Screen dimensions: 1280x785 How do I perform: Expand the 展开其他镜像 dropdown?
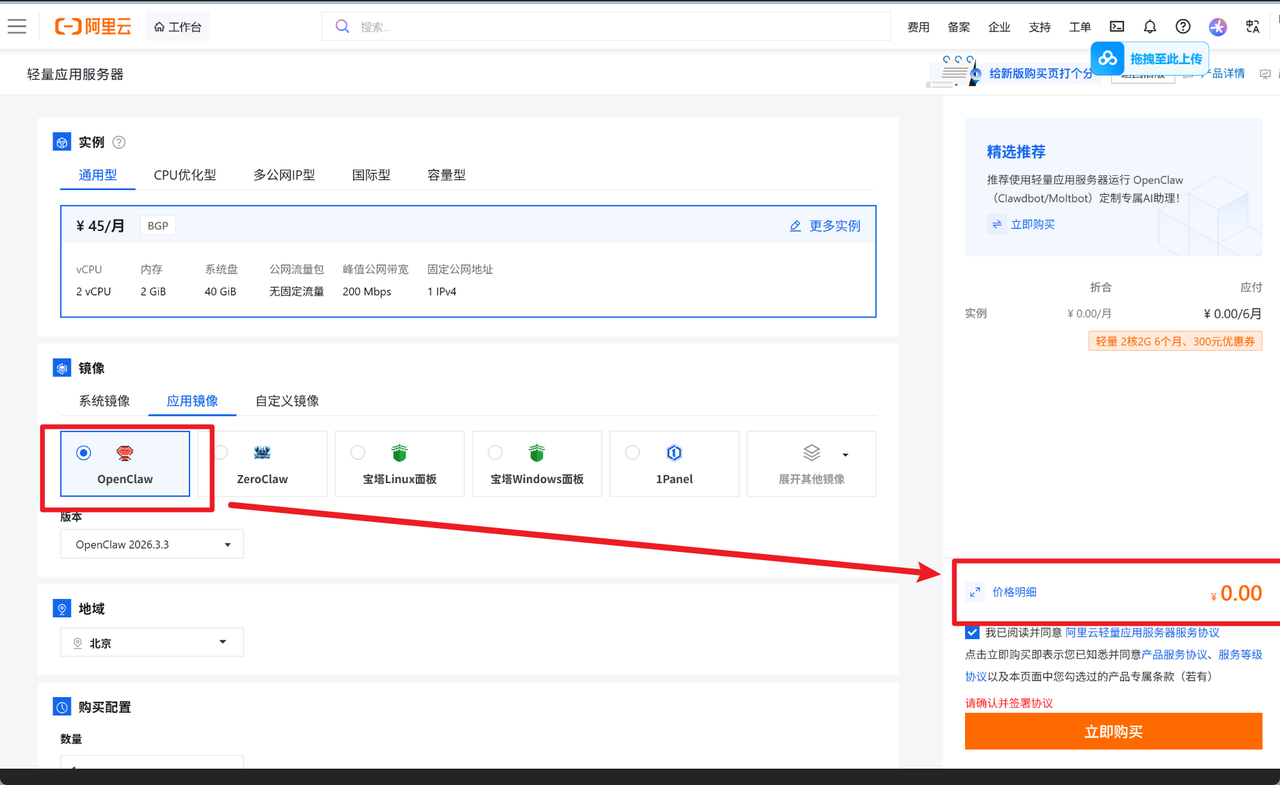(x=812, y=464)
